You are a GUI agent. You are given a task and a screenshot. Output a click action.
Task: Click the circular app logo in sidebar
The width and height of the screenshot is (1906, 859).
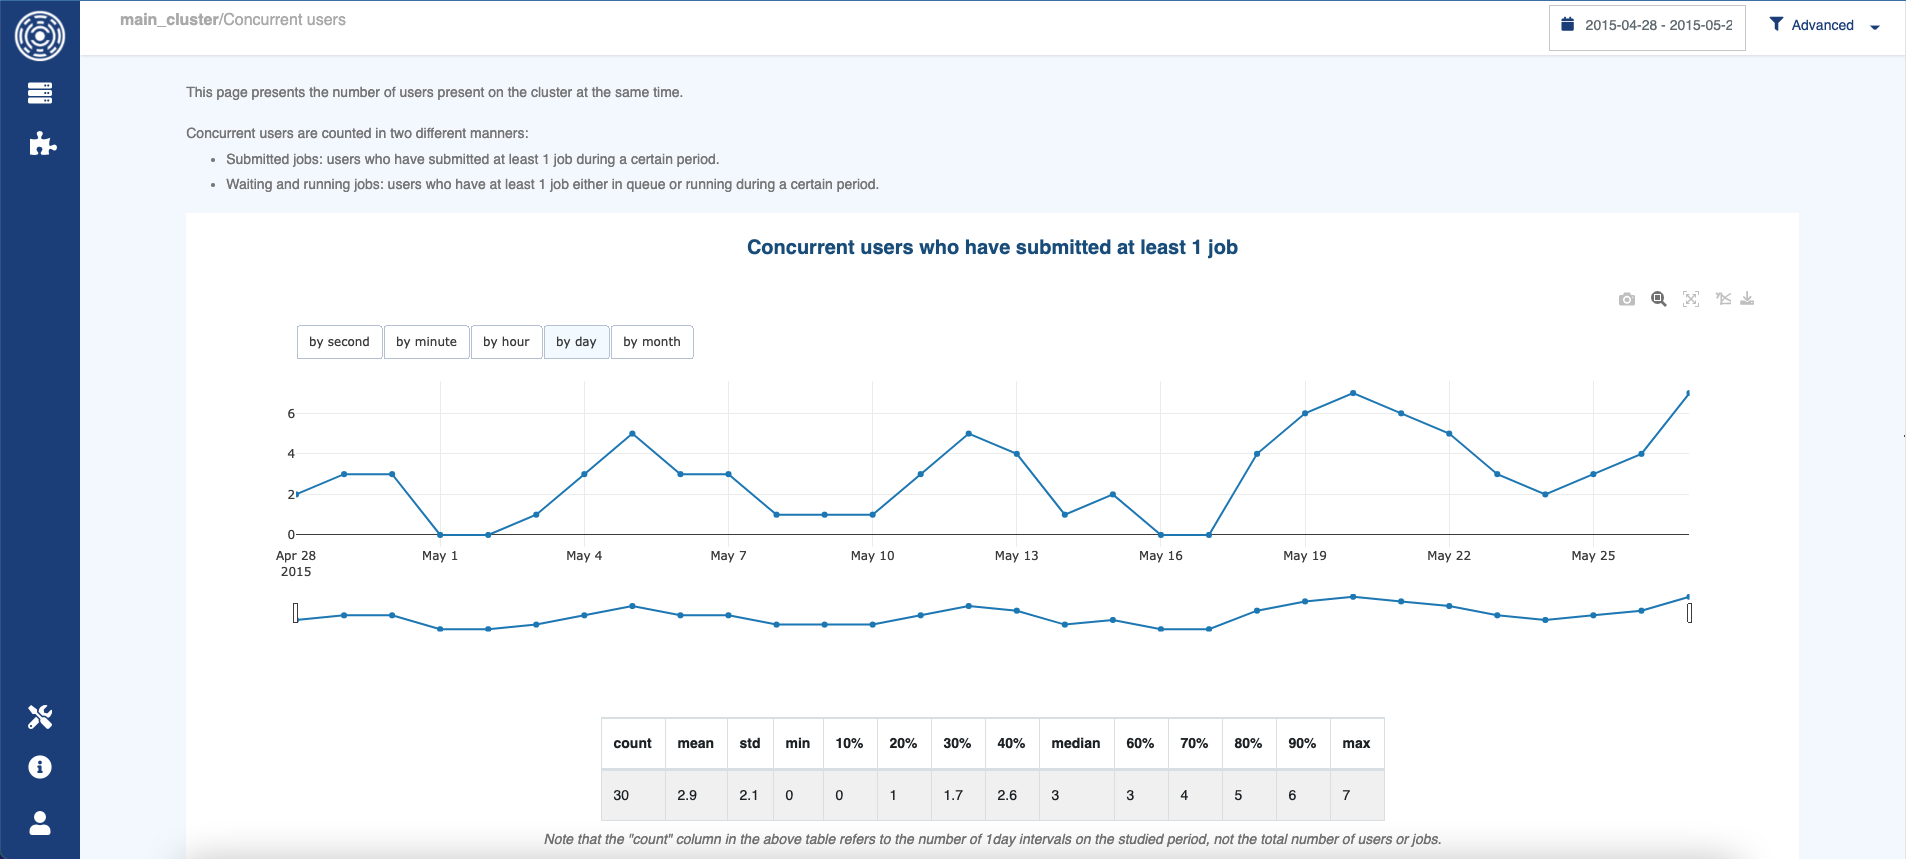[40, 36]
